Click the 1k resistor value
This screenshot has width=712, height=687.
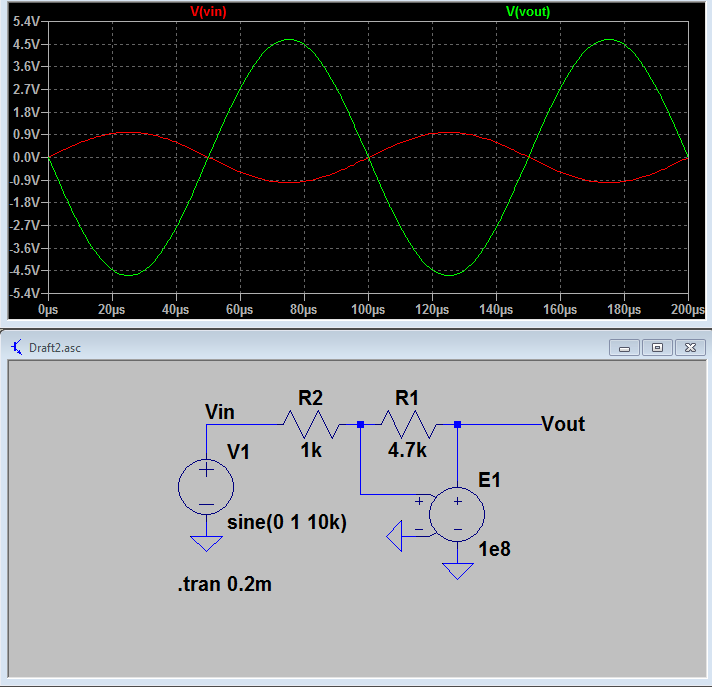coord(311,450)
